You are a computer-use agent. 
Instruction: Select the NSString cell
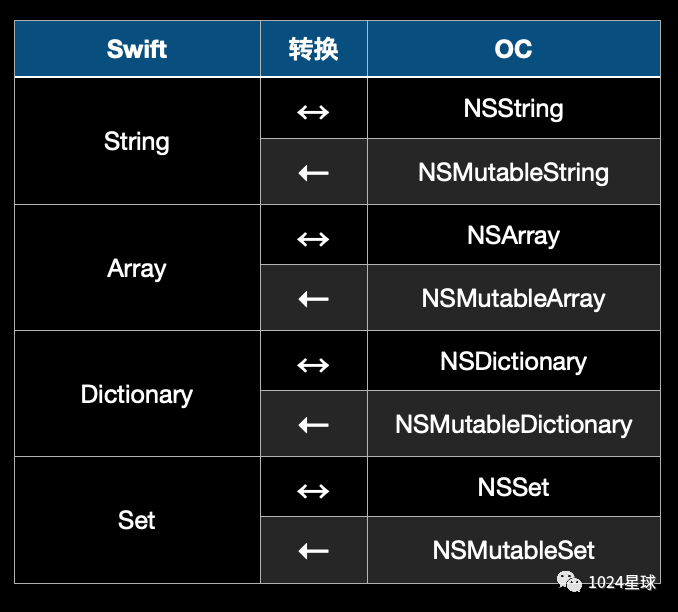pyautogui.click(x=514, y=108)
